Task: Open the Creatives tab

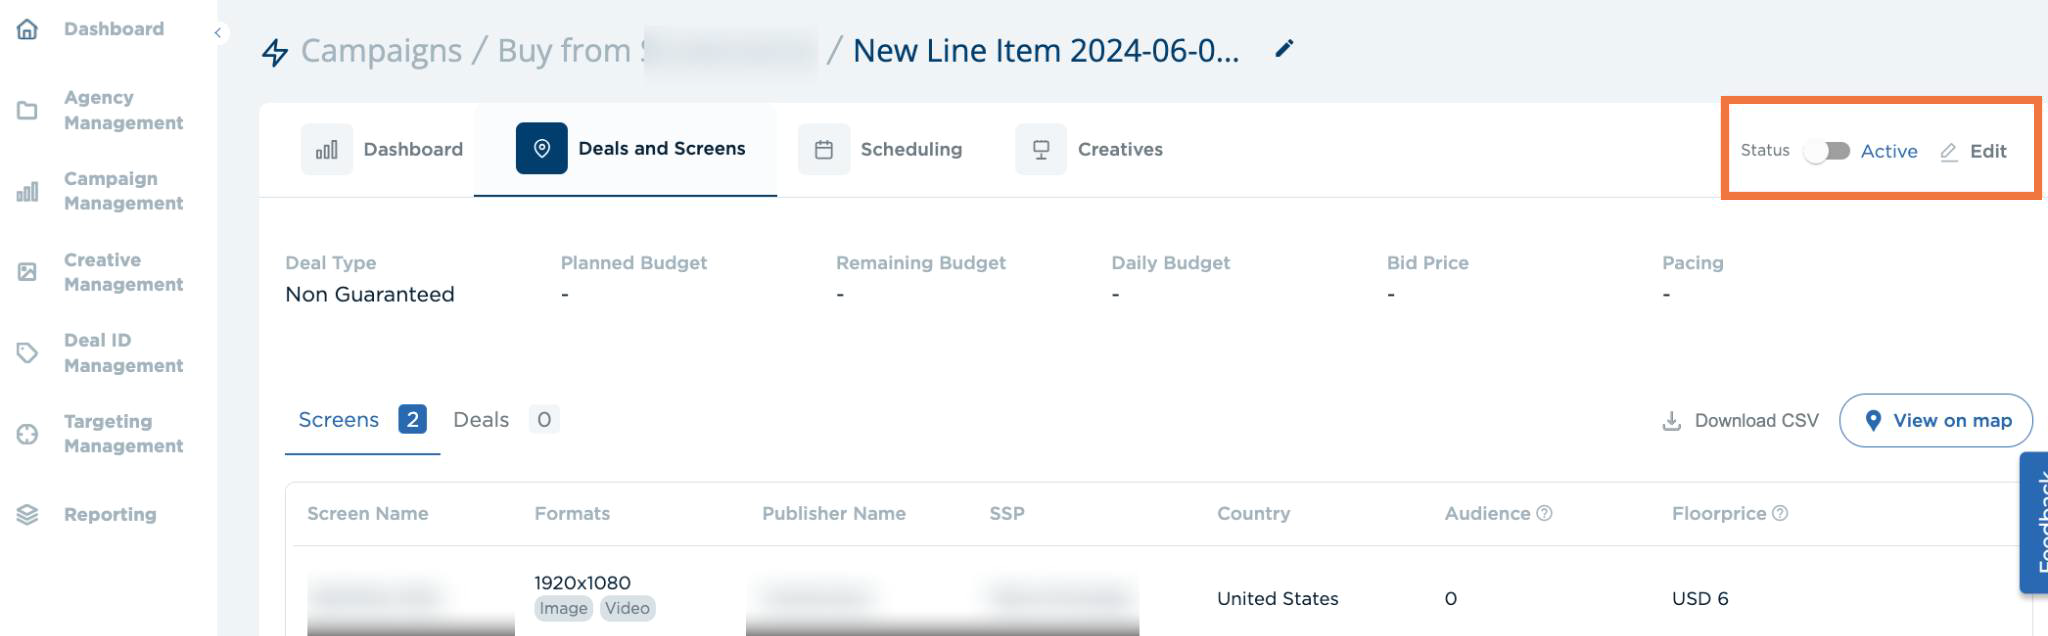Action: 1089,149
